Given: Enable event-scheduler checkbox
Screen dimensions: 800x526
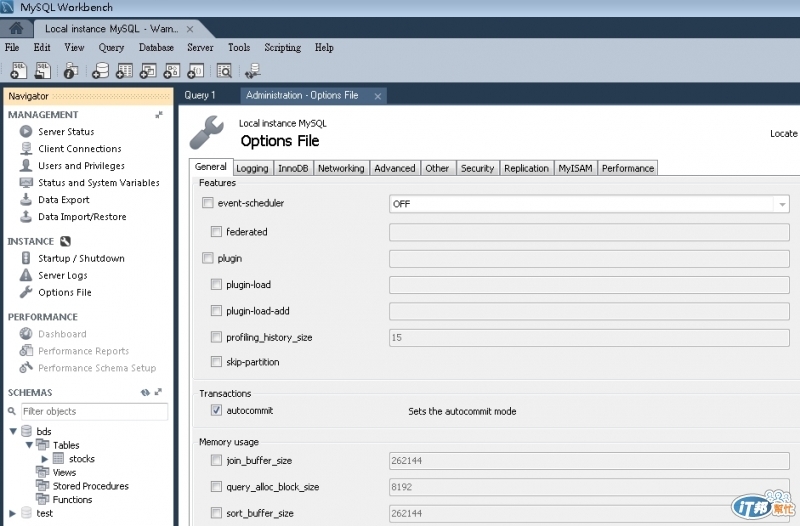Looking at the screenshot, I should point(207,203).
